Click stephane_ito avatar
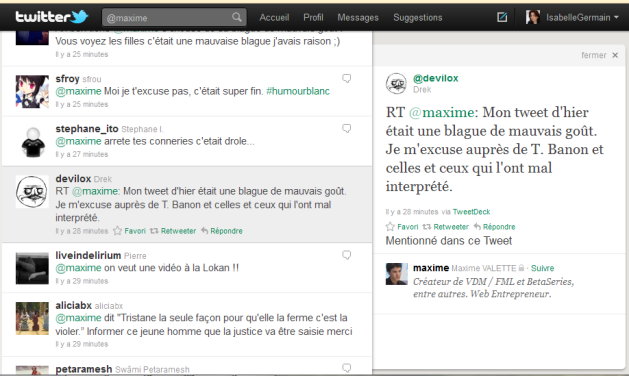 coord(32,142)
